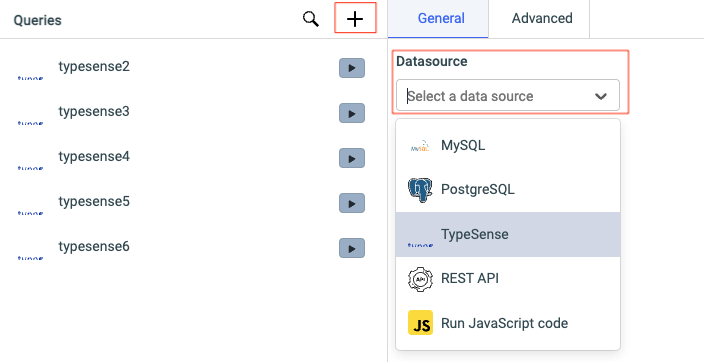Run the typesense4 query
This screenshot has height=362, width=704.
click(x=352, y=158)
